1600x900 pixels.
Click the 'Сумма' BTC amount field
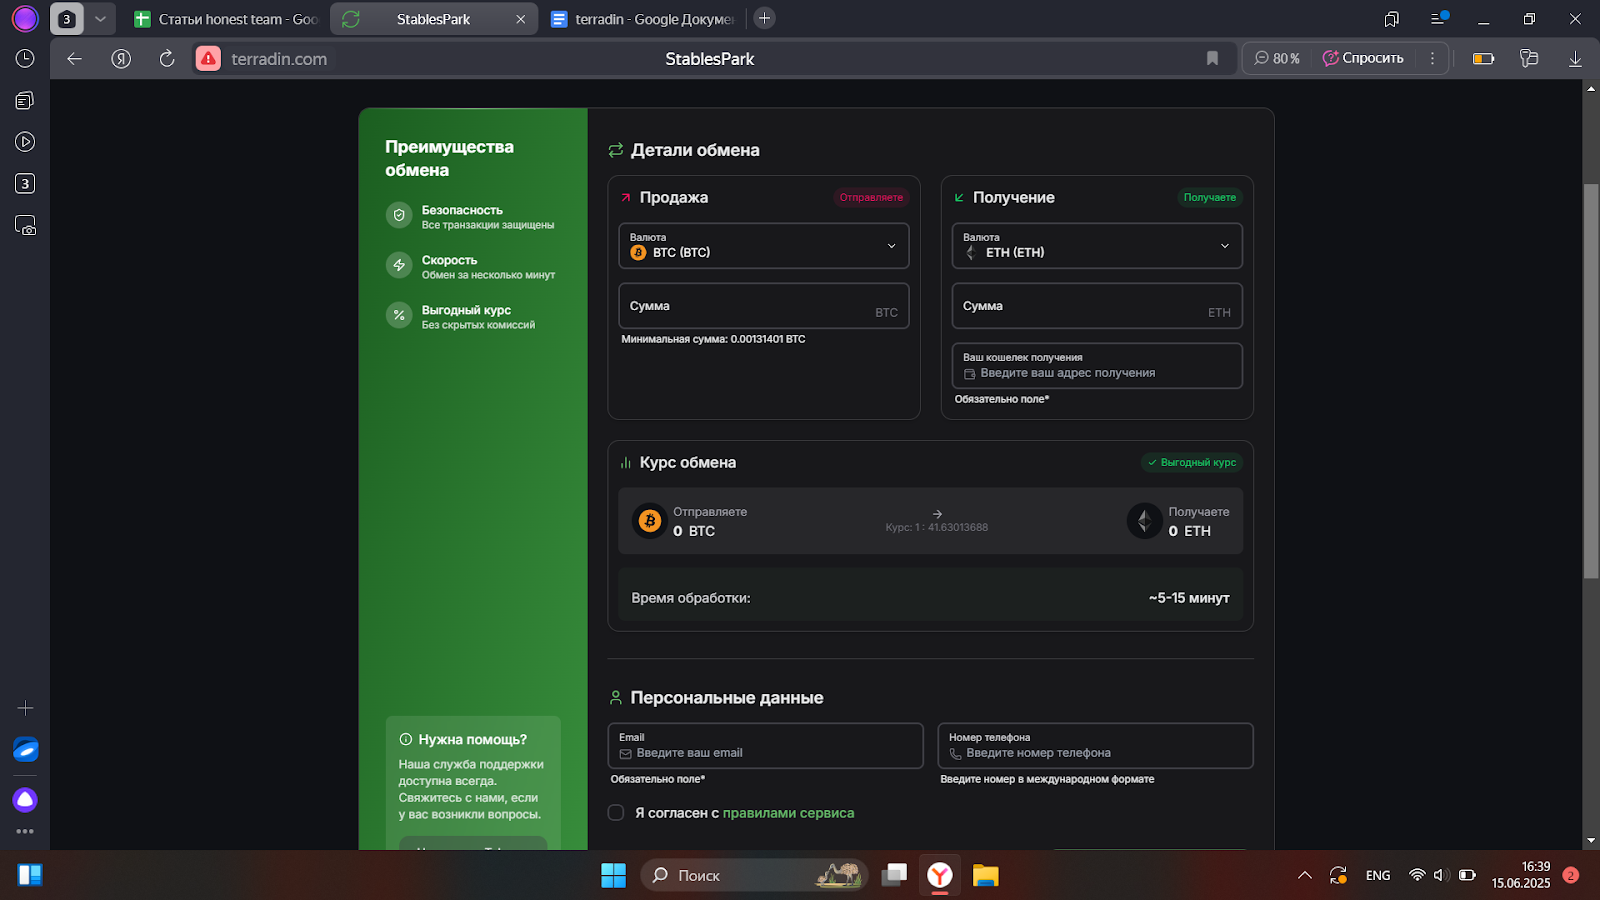point(764,306)
